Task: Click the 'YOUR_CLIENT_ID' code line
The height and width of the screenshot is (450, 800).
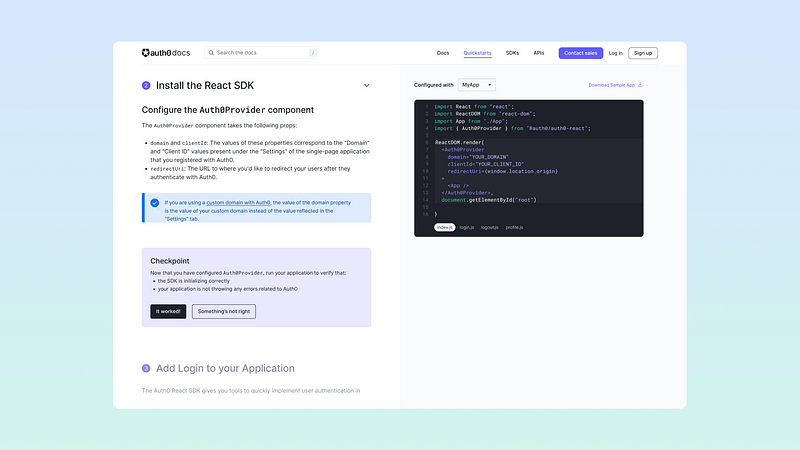Action: click(x=485, y=164)
